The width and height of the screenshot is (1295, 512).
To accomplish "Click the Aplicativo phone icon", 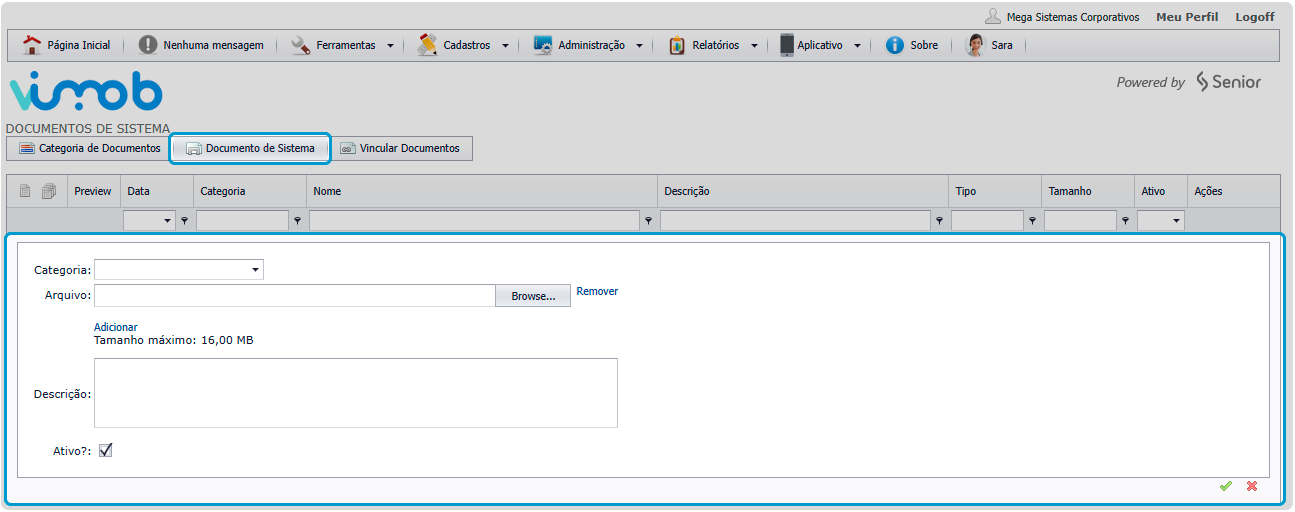I will coord(787,45).
